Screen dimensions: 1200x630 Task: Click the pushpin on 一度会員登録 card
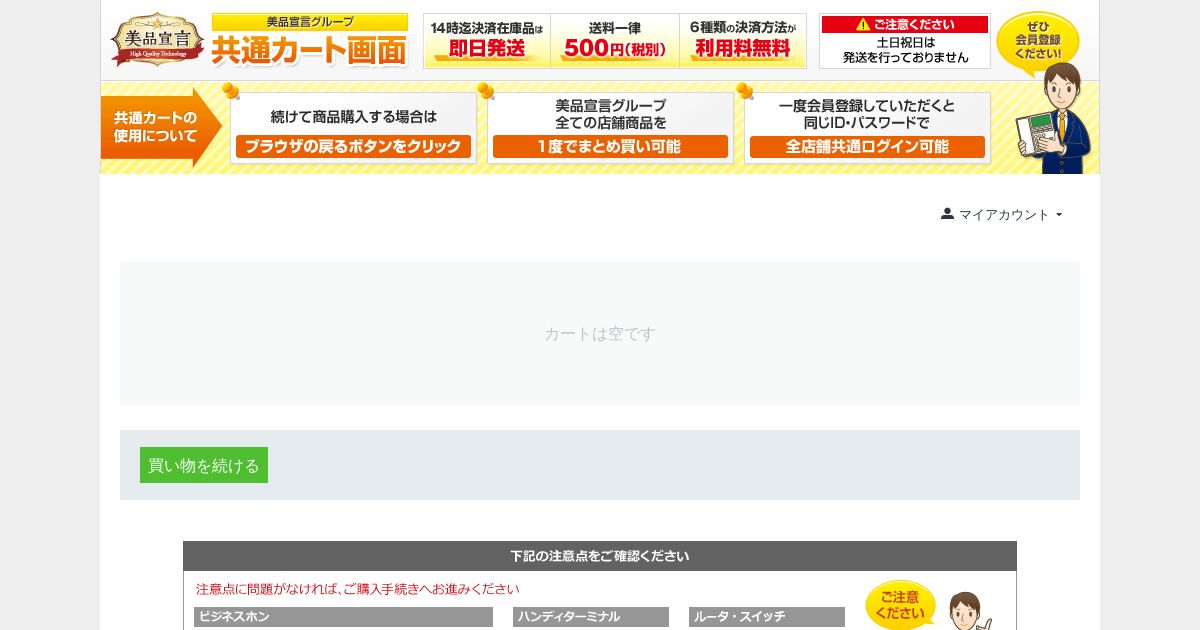coord(745,91)
